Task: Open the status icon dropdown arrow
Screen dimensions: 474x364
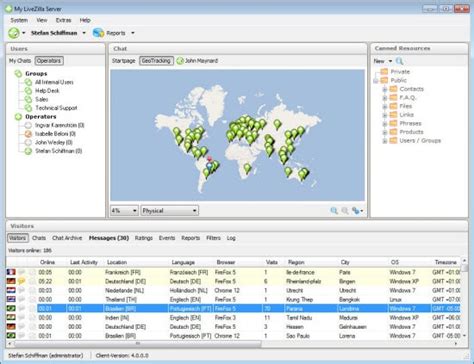Action: pos(24,33)
